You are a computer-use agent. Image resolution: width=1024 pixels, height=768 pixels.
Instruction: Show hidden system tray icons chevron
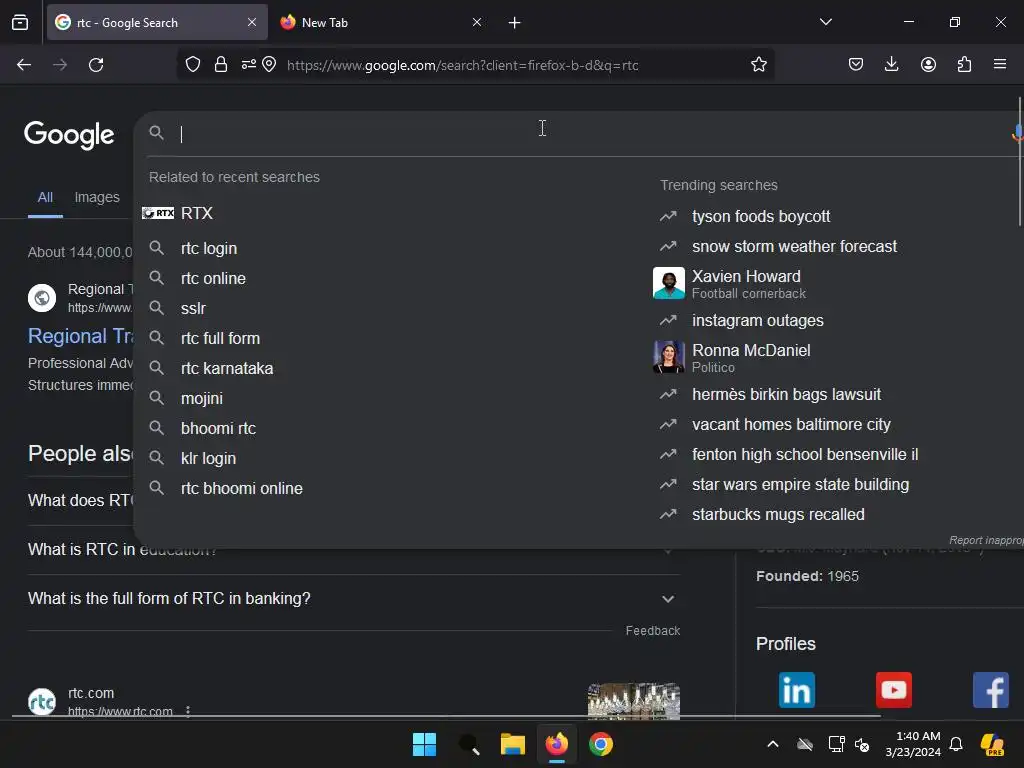[773, 744]
